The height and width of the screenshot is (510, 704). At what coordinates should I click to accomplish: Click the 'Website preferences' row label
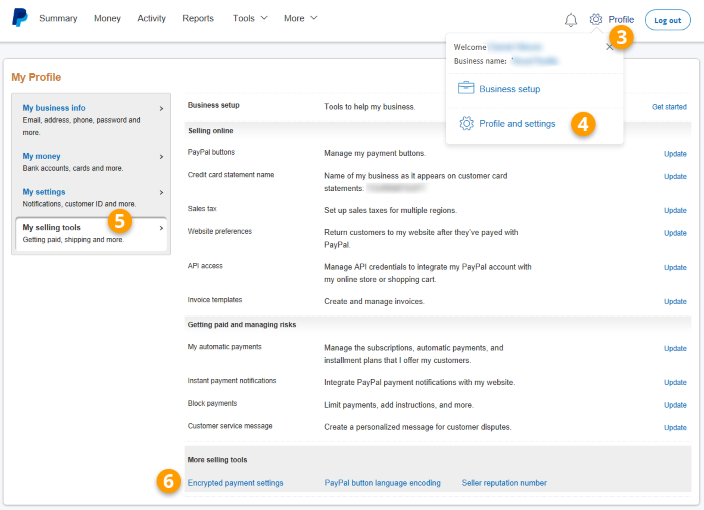tap(220, 231)
